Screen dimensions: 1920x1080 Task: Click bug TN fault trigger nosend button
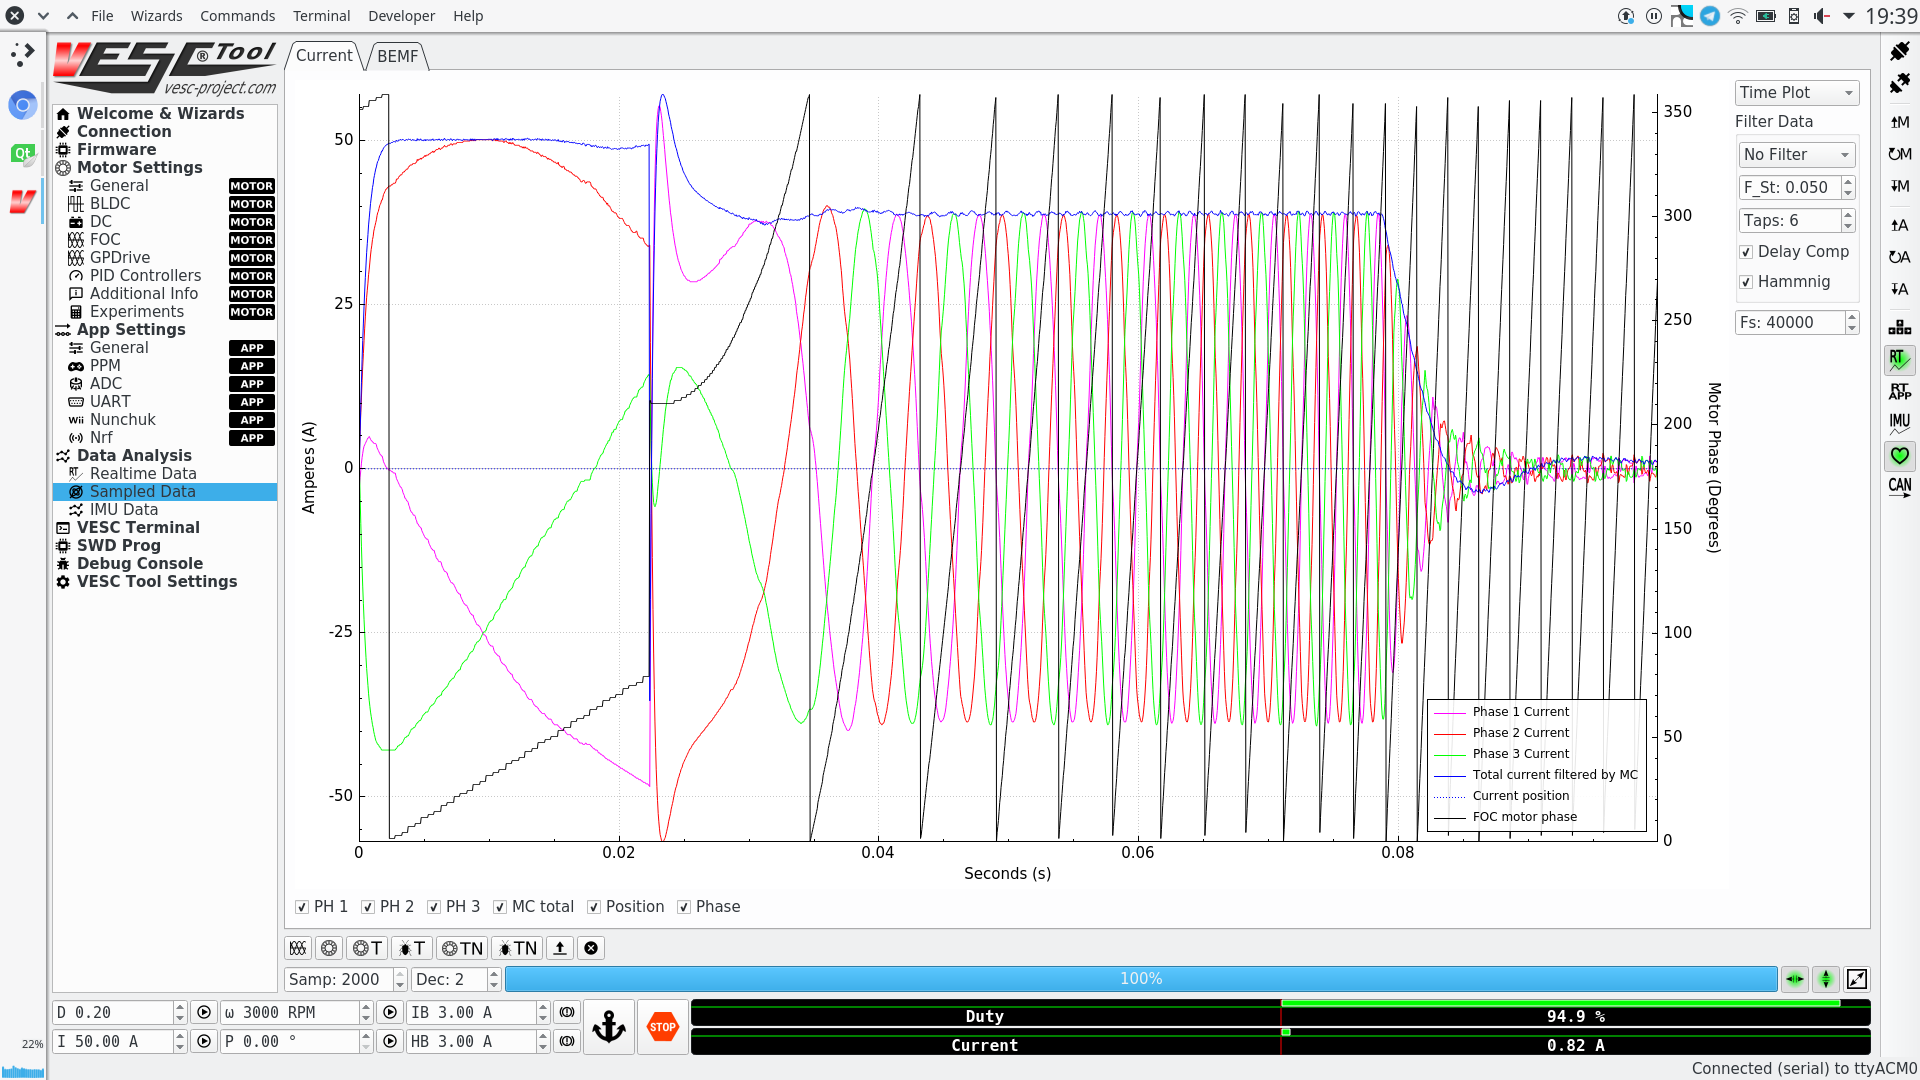pos(518,948)
